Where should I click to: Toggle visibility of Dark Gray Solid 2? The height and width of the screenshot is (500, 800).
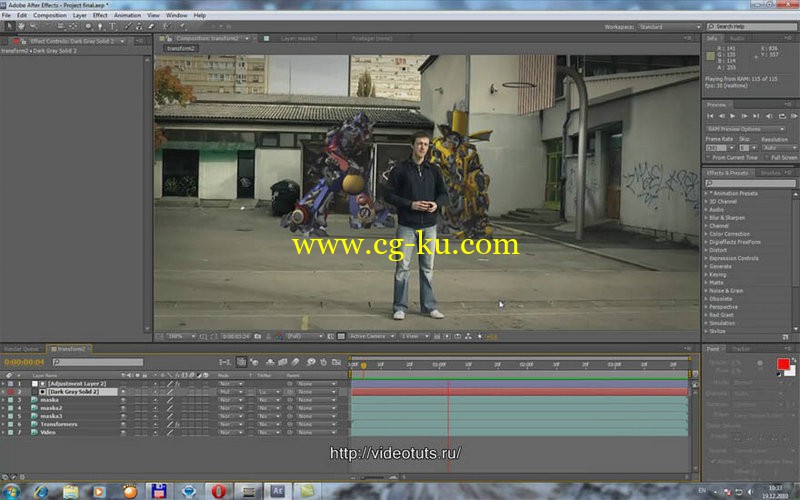pos(123,392)
